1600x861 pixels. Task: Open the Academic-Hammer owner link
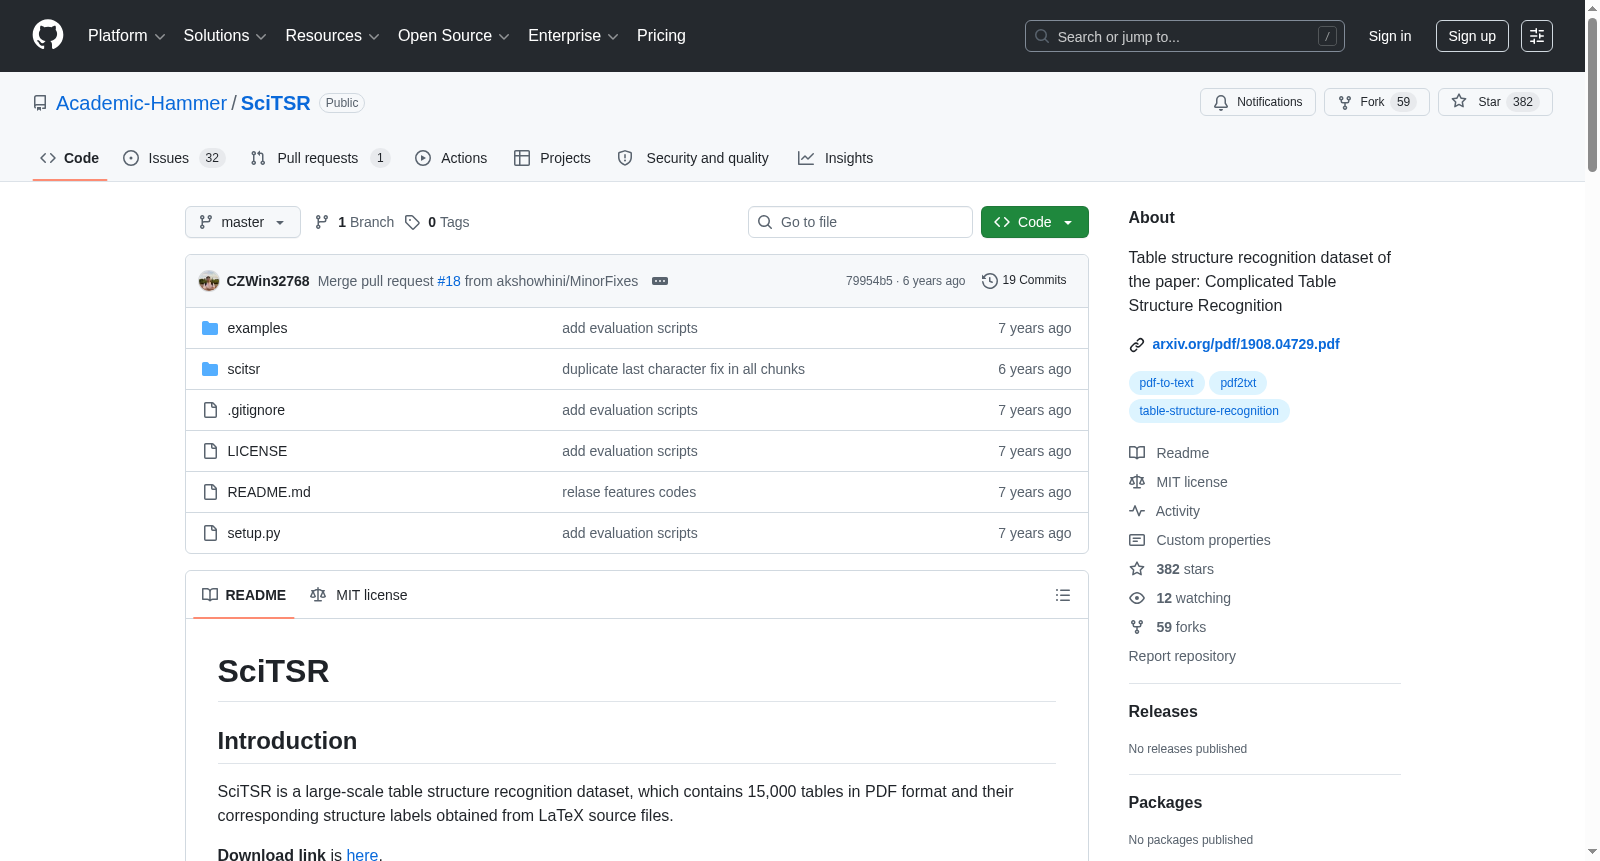click(x=142, y=103)
